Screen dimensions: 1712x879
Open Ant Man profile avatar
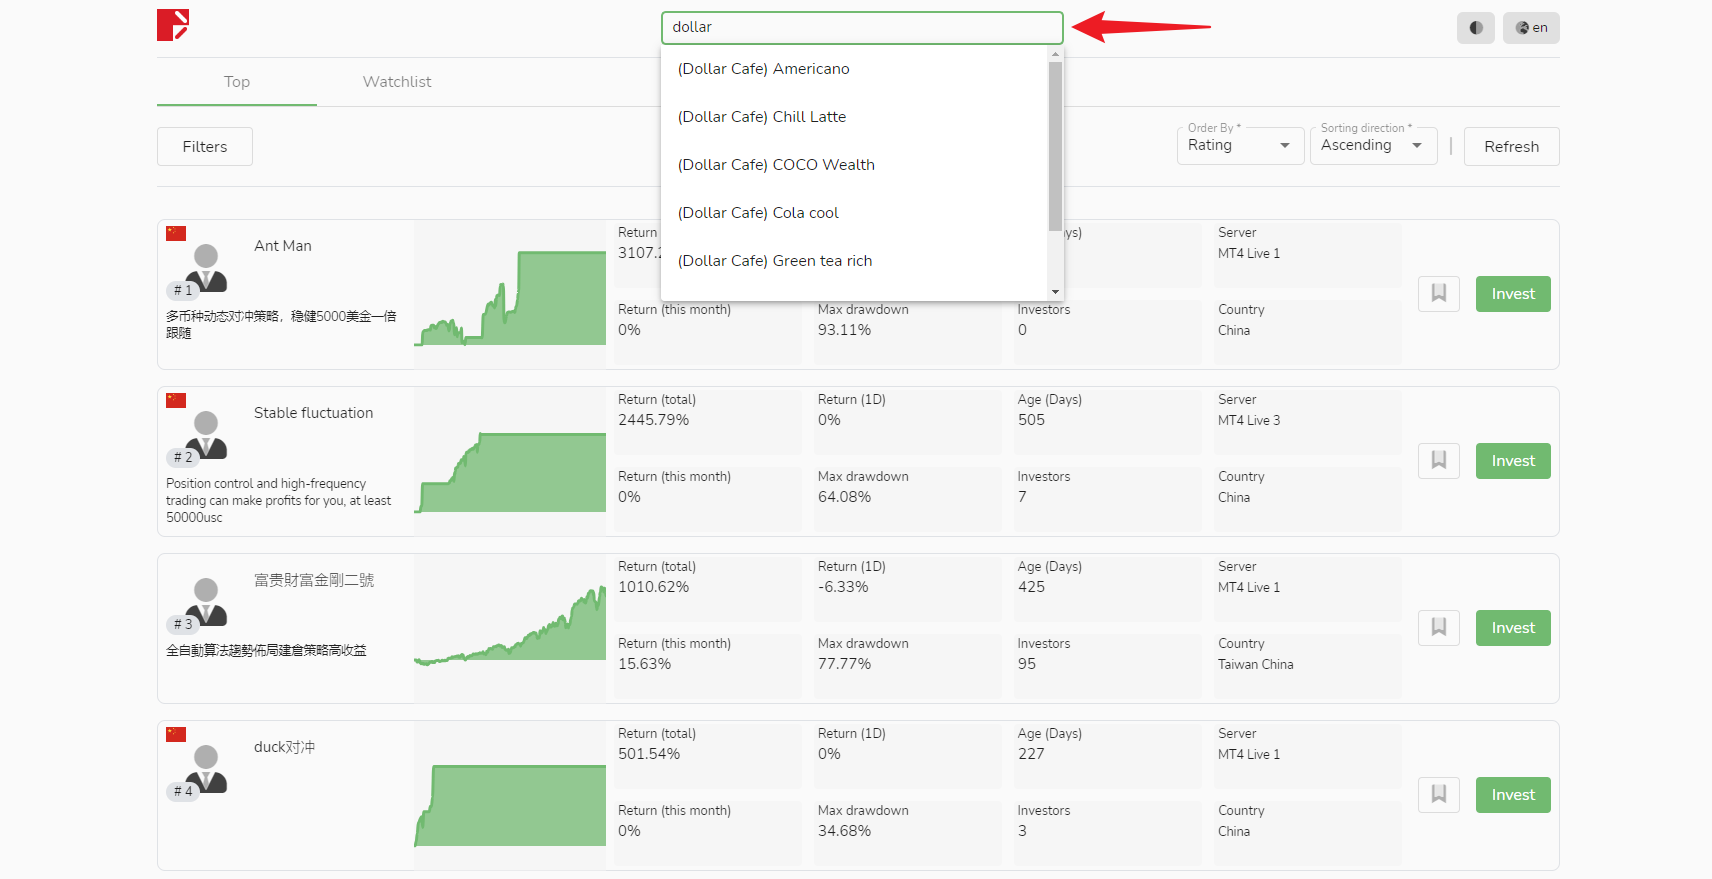coord(206,268)
